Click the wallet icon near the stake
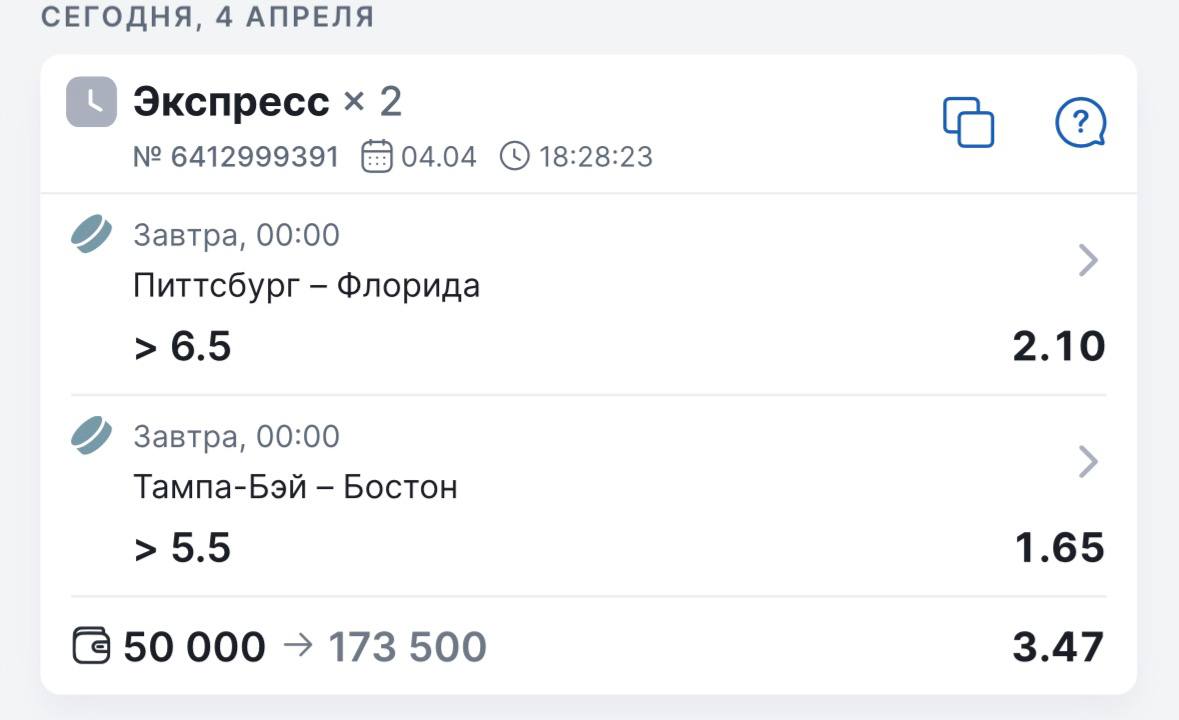The width and height of the screenshot is (1179, 720). [93, 646]
